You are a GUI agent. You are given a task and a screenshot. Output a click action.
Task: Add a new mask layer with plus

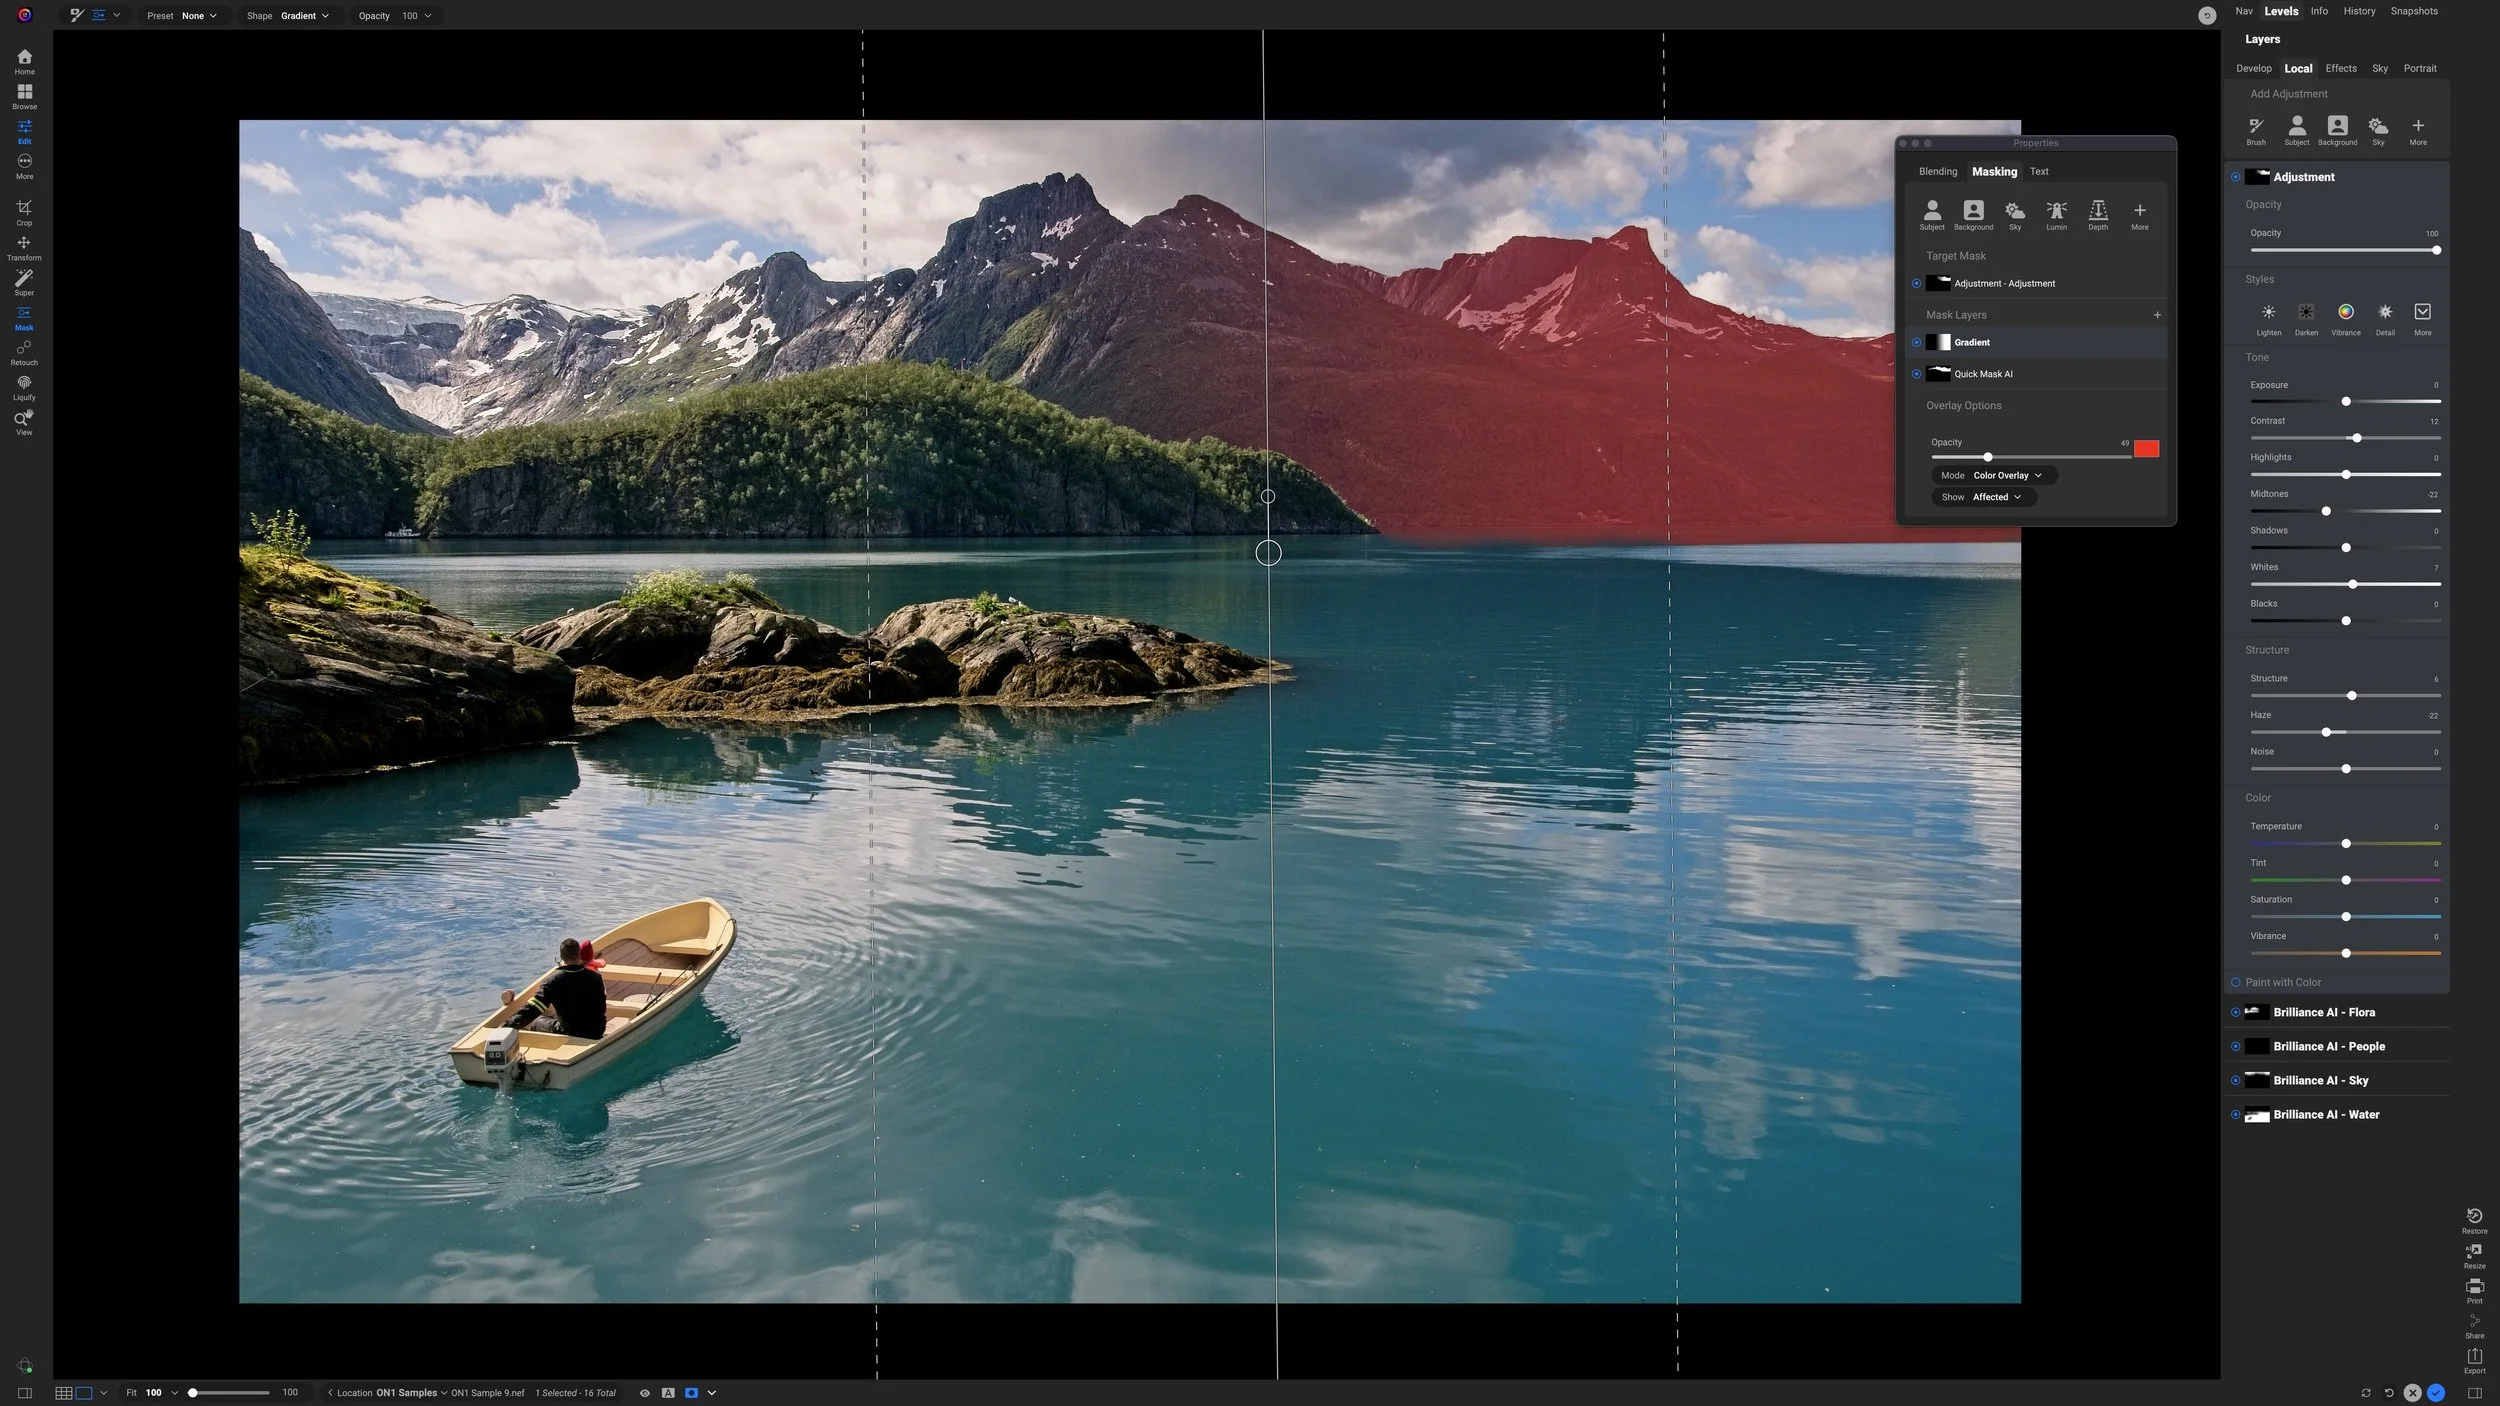point(2157,315)
